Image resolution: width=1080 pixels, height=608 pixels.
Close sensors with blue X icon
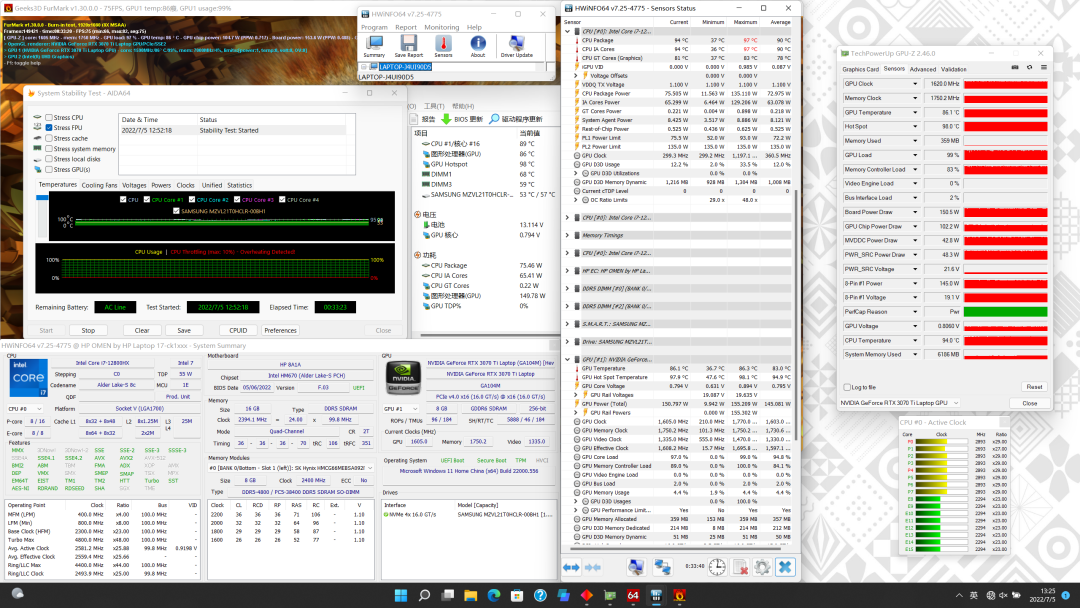(785, 567)
